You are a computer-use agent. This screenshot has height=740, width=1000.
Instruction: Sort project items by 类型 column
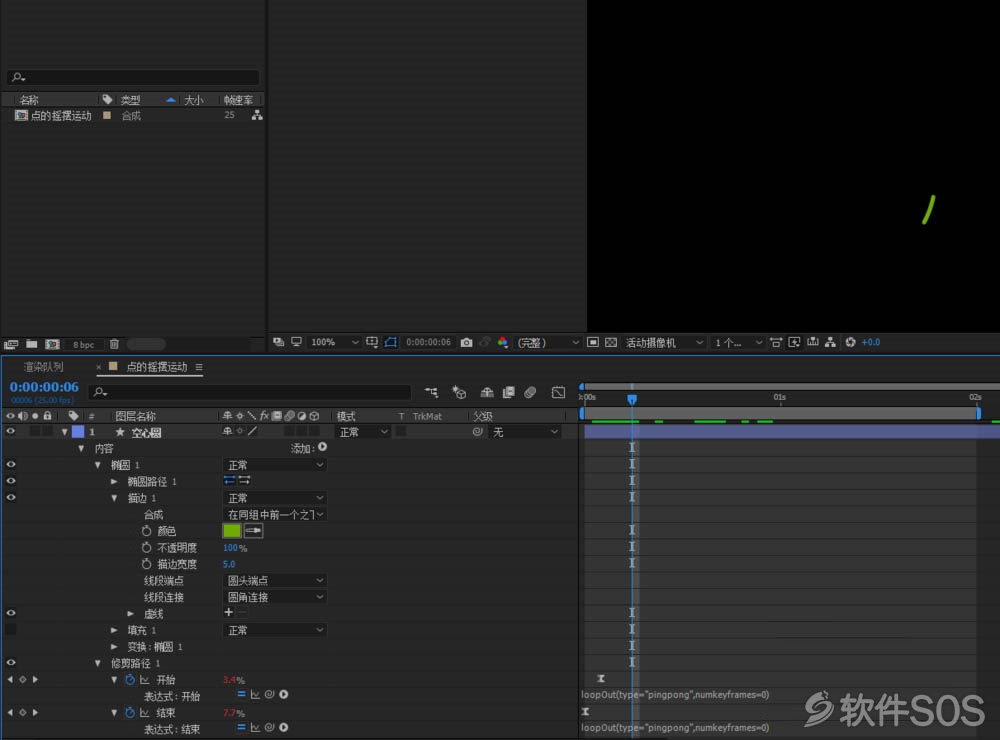(x=131, y=100)
